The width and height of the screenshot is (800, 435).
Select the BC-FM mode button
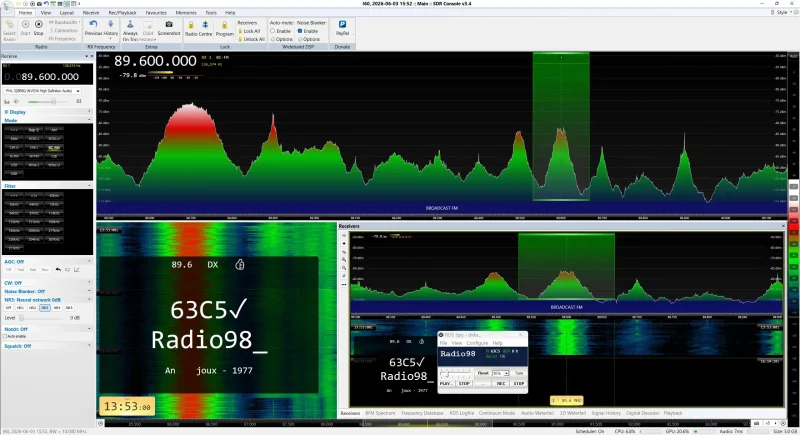coord(54,148)
